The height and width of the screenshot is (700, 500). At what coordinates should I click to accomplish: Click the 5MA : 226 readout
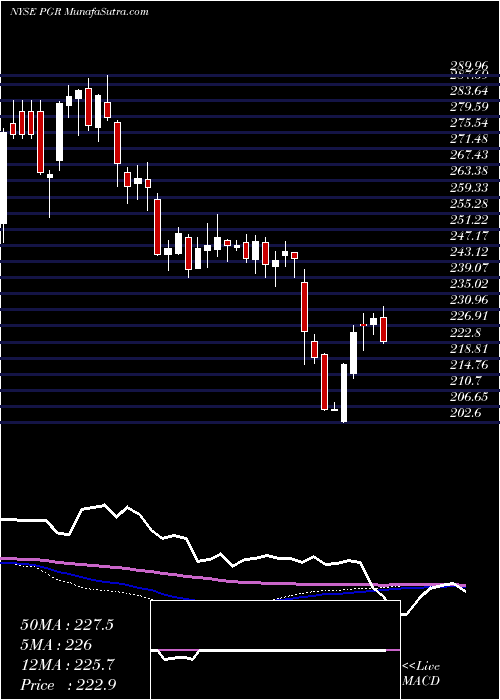click(x=56, y=645)
